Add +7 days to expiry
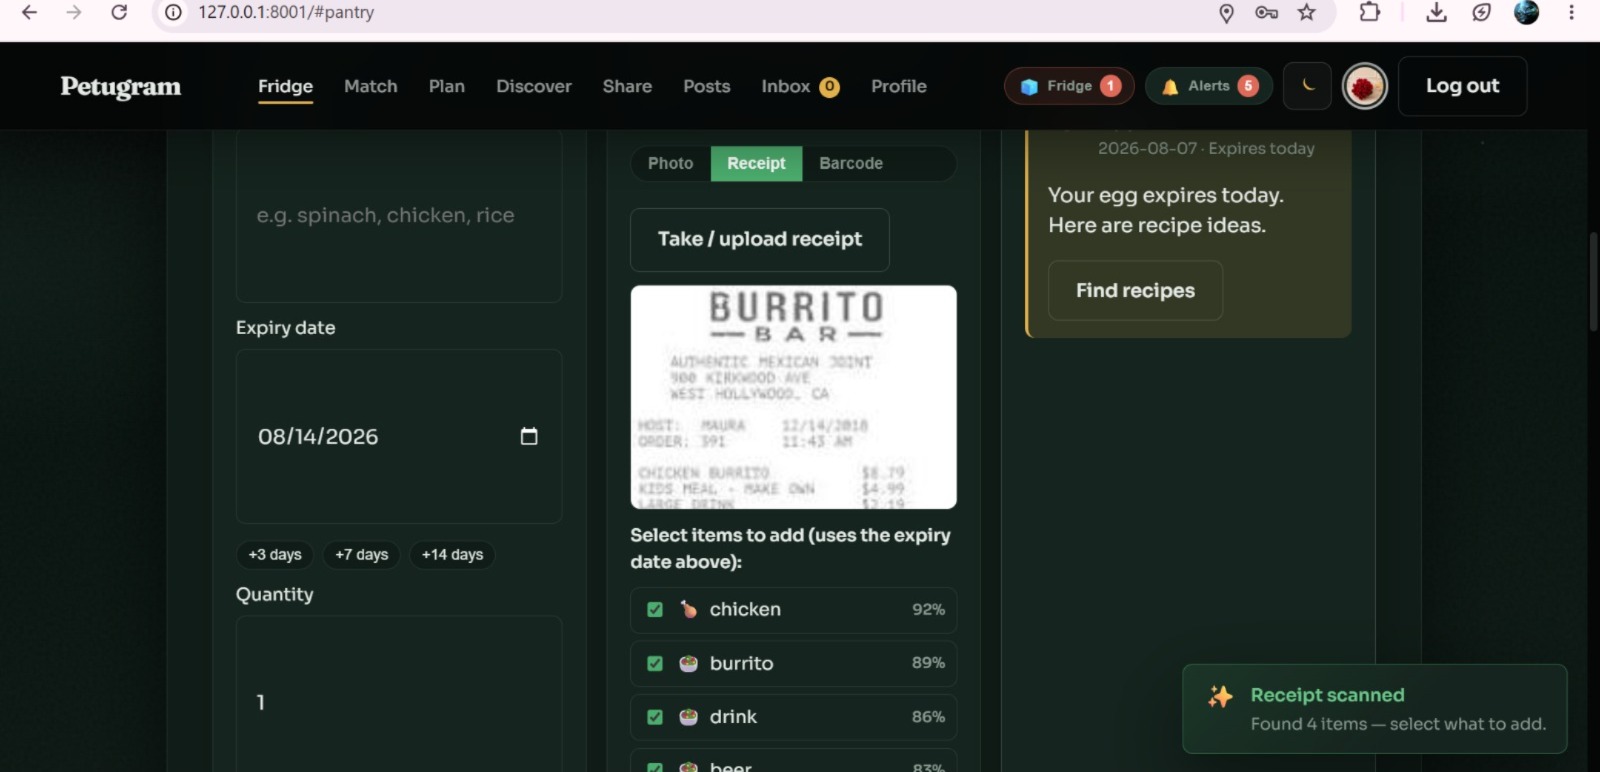Image resolution: width=1600 pixels, height=772 pixels. 362,555
